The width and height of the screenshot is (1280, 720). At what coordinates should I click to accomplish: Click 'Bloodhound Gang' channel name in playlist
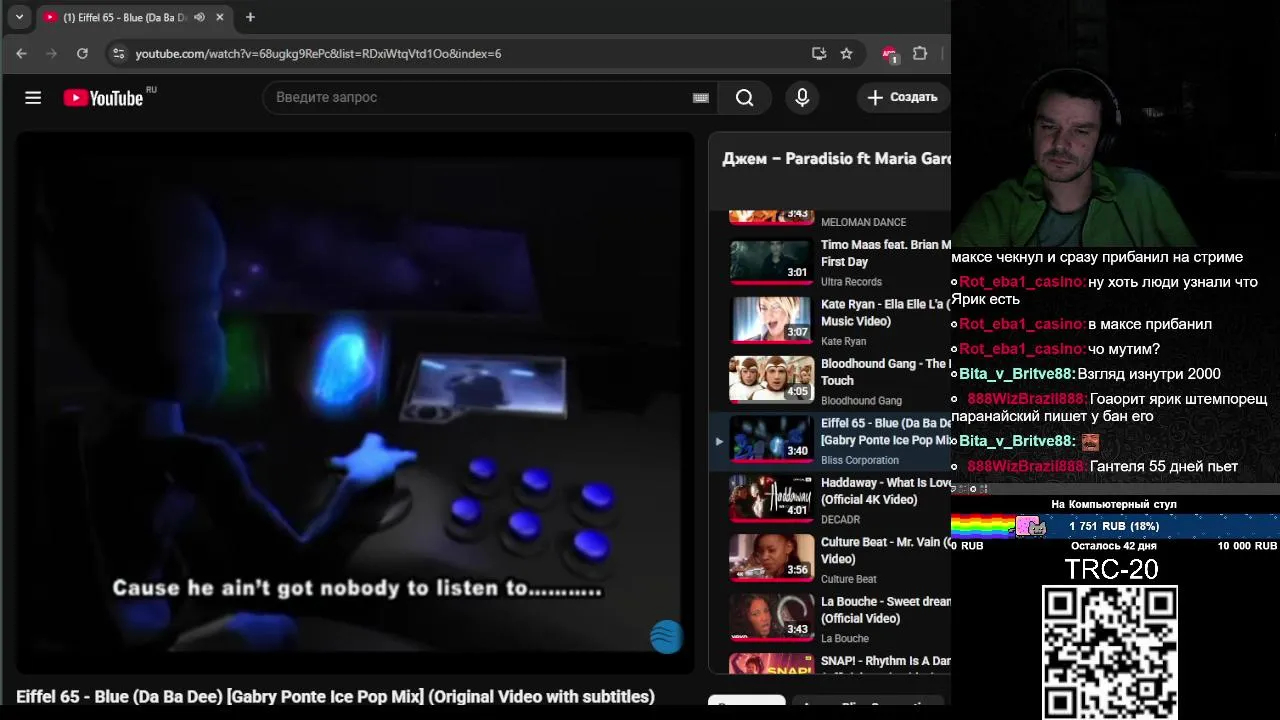[x=861, y=401]
